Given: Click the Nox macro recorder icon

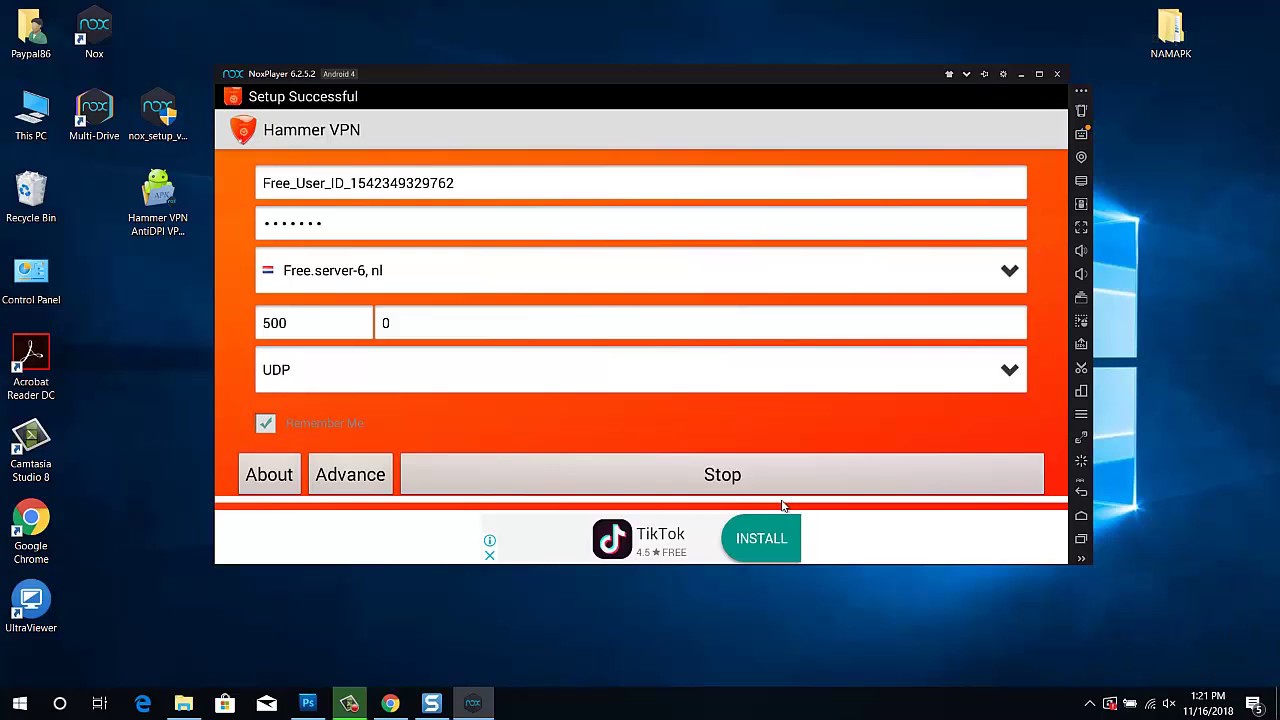Looking at the screenshot, I should (x=1081, y=321).
